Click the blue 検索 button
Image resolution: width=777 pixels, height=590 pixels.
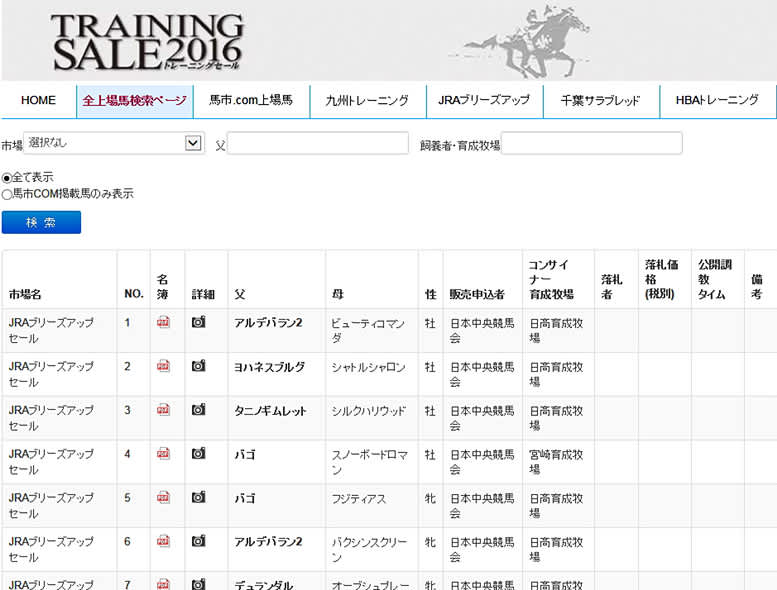click(x=41, y=222)
